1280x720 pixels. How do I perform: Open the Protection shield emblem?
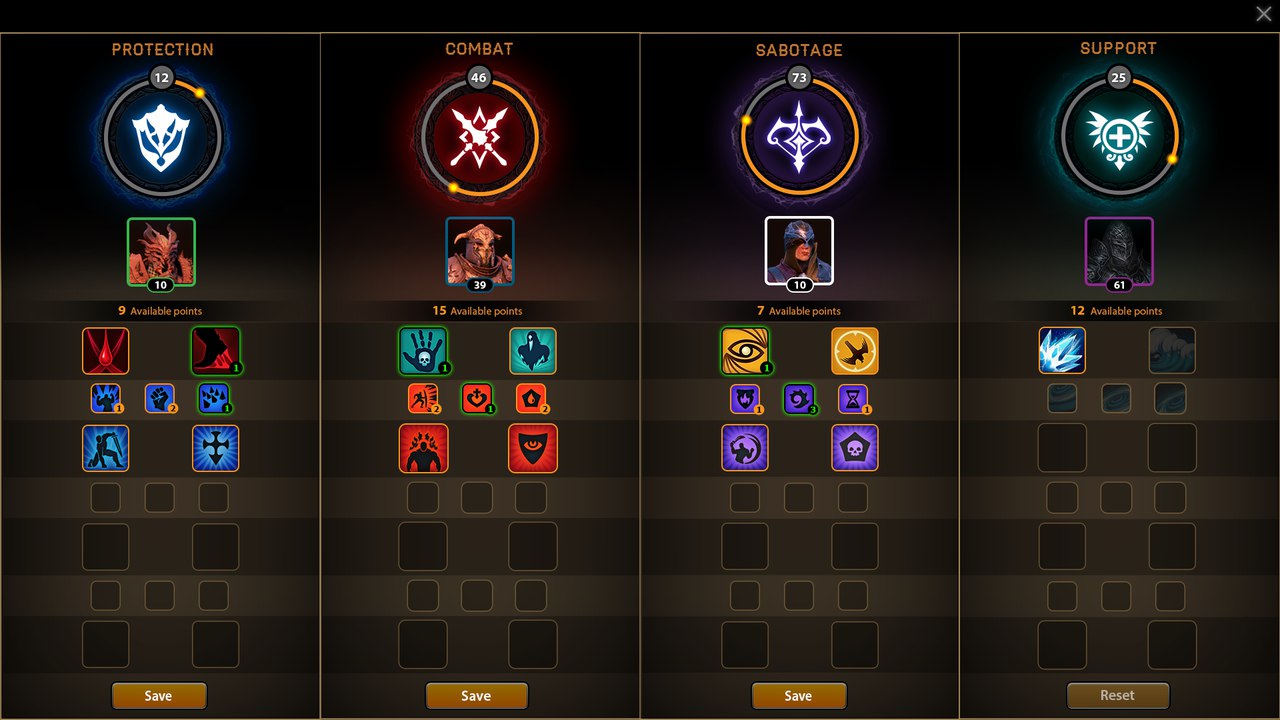[162, 137]
